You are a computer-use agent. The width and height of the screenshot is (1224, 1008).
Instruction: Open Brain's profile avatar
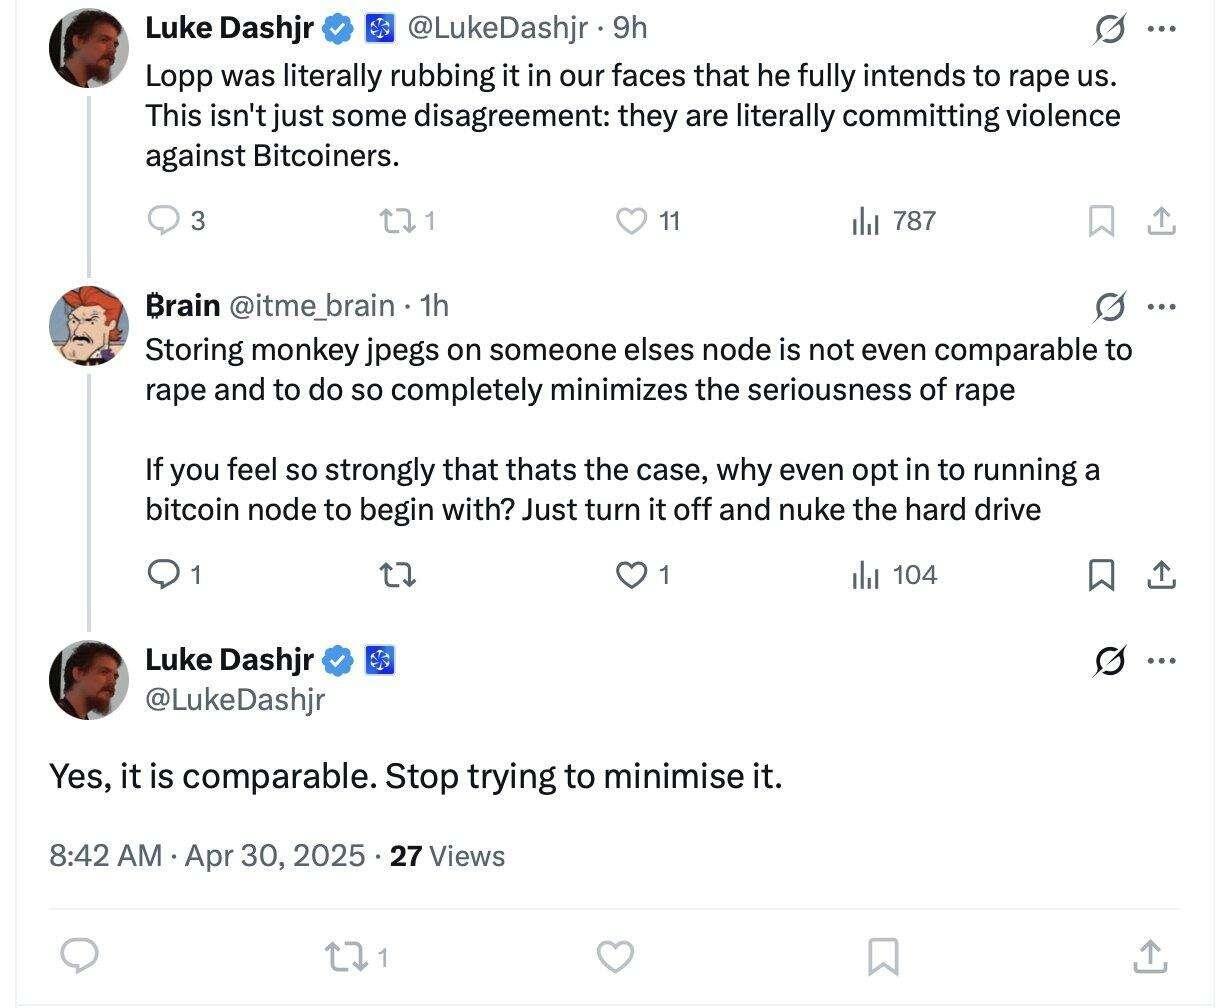(89, 326)
